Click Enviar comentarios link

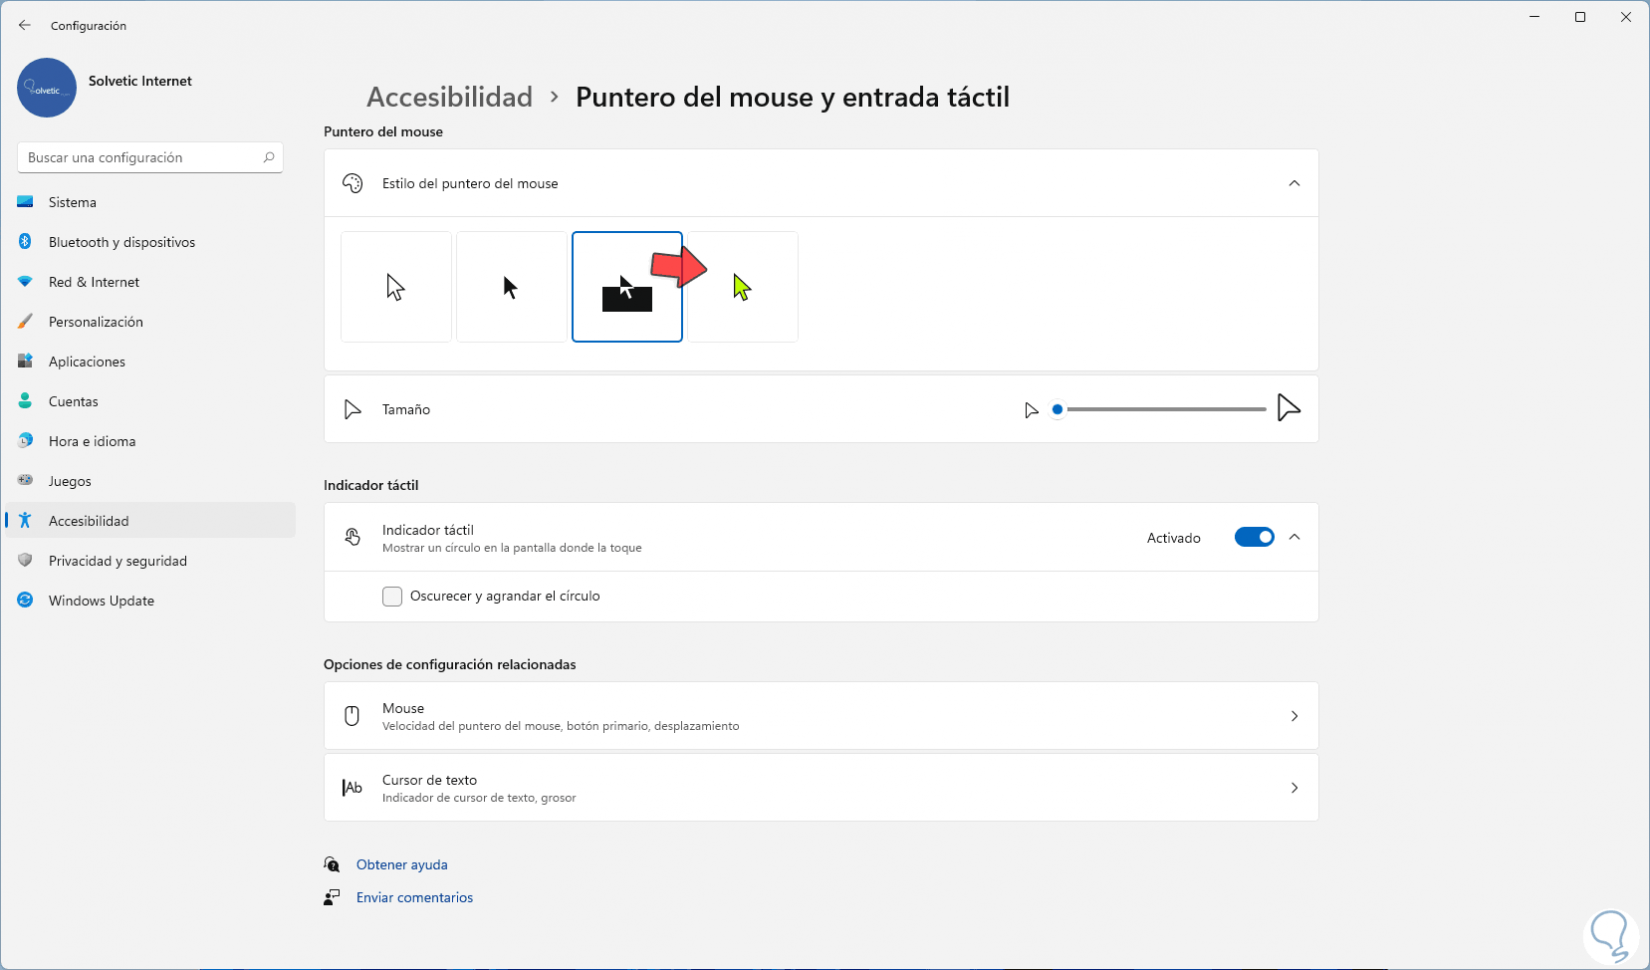(x=414, y=898)
